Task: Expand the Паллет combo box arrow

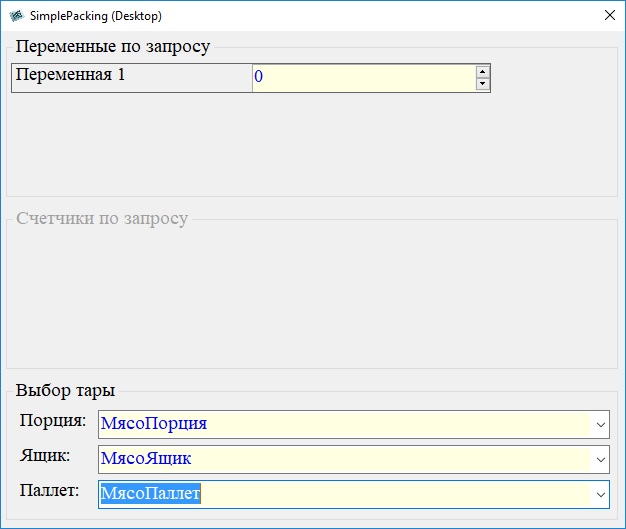Action: click(x=600, y=494)
